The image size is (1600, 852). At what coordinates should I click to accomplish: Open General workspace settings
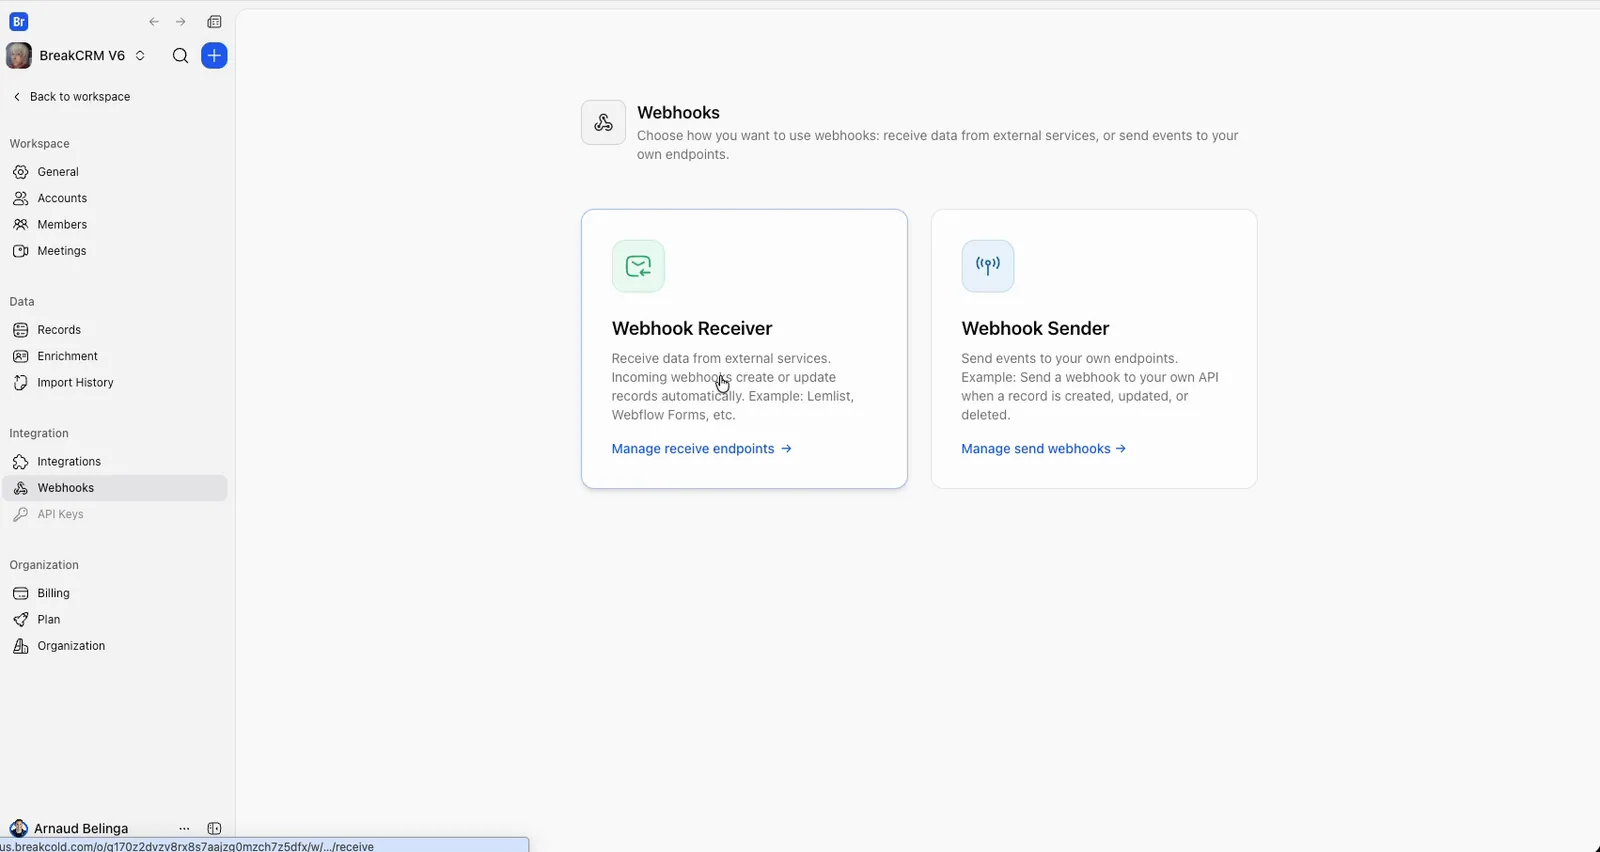tap(115, 172)
